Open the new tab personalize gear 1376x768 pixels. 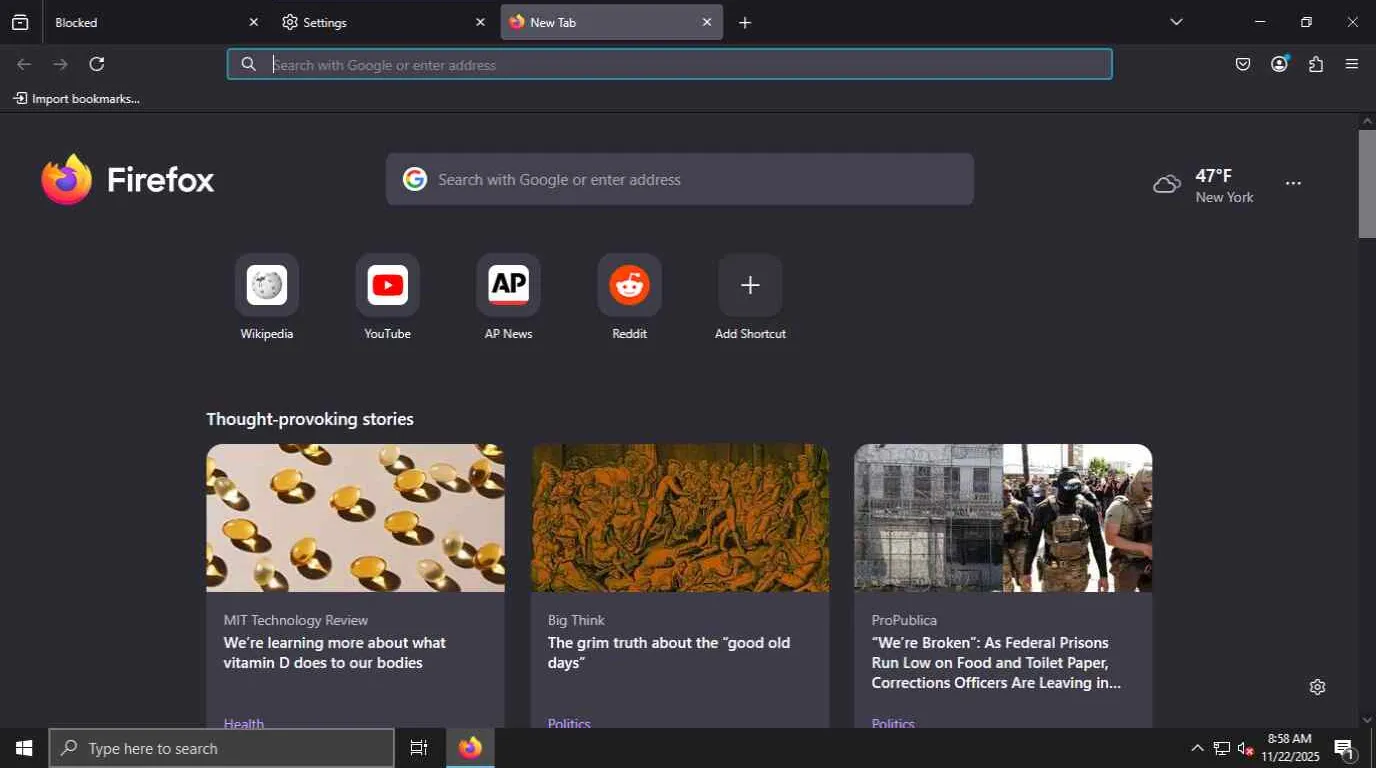point(1317,687)
